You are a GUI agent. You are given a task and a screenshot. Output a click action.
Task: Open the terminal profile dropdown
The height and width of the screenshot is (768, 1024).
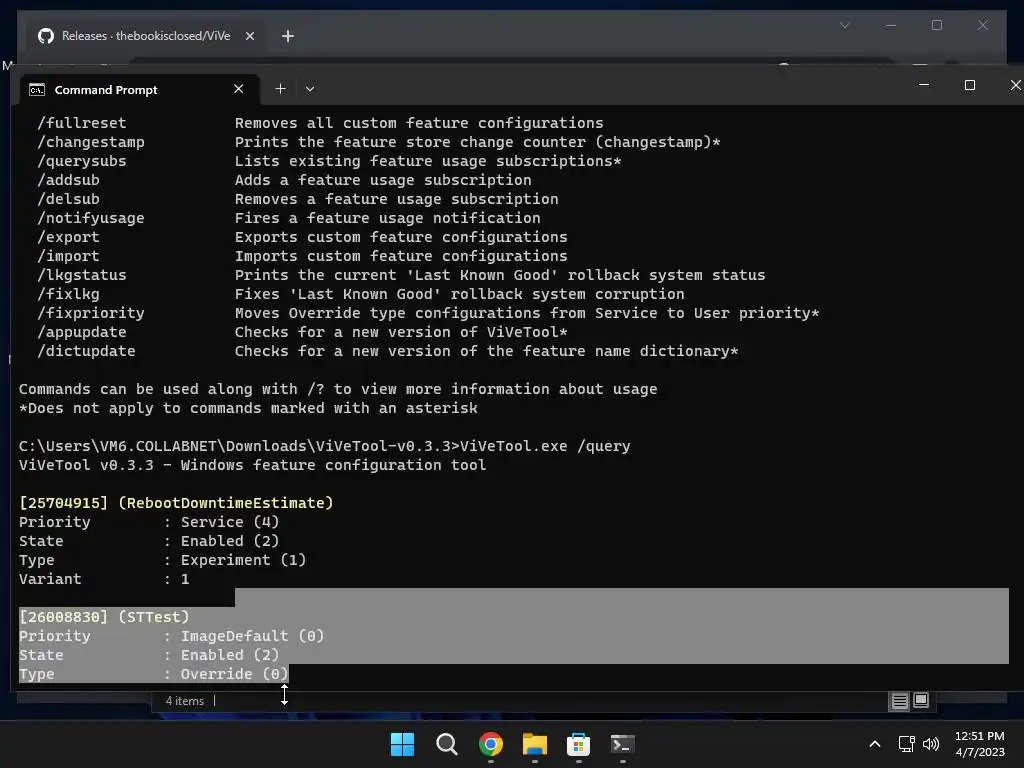(310, 89)
